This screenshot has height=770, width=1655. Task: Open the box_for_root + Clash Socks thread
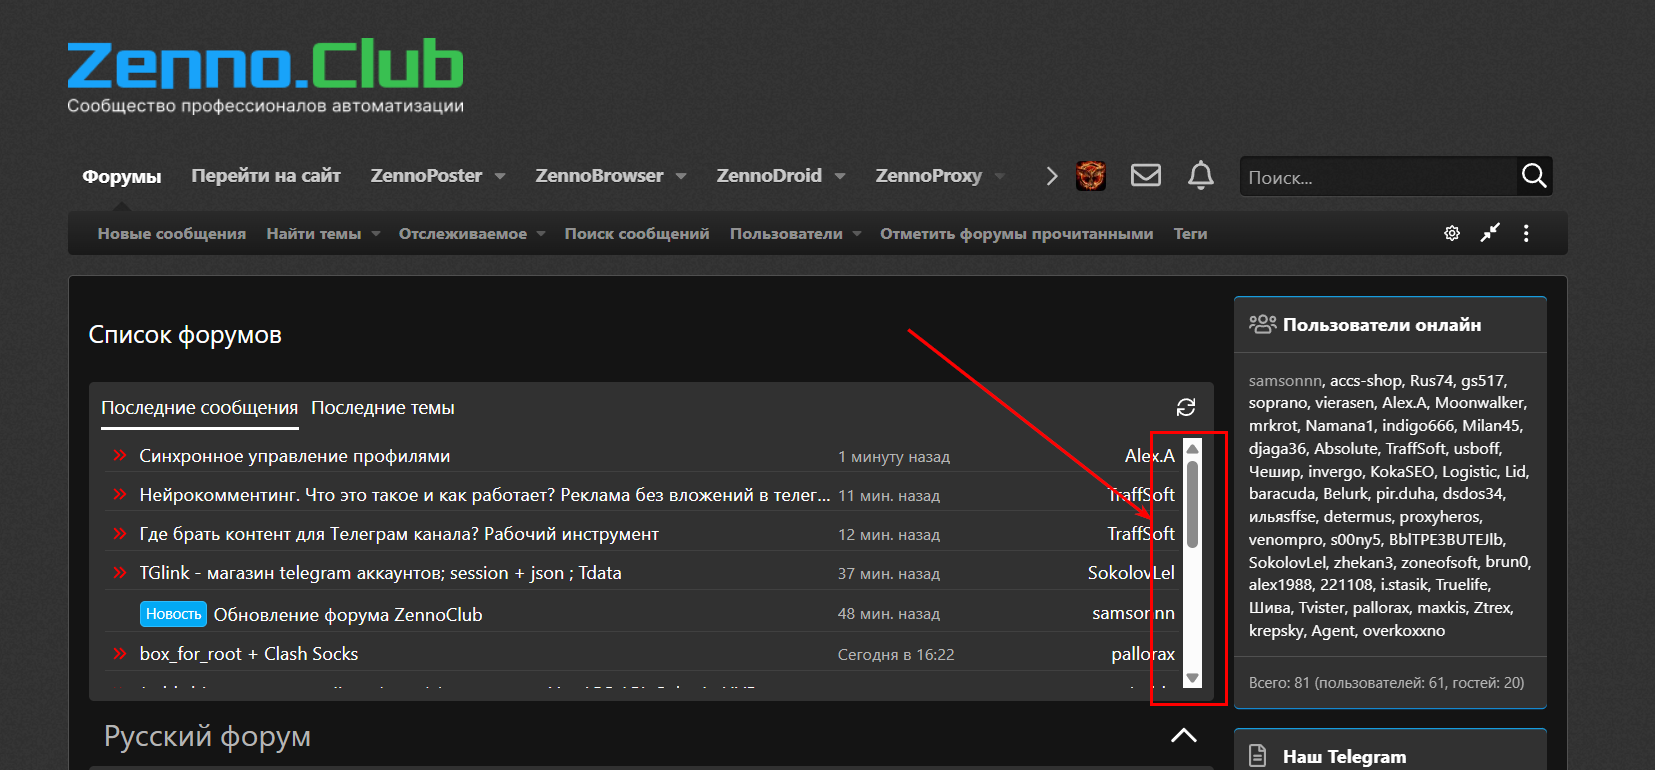[x=249, y=654]
